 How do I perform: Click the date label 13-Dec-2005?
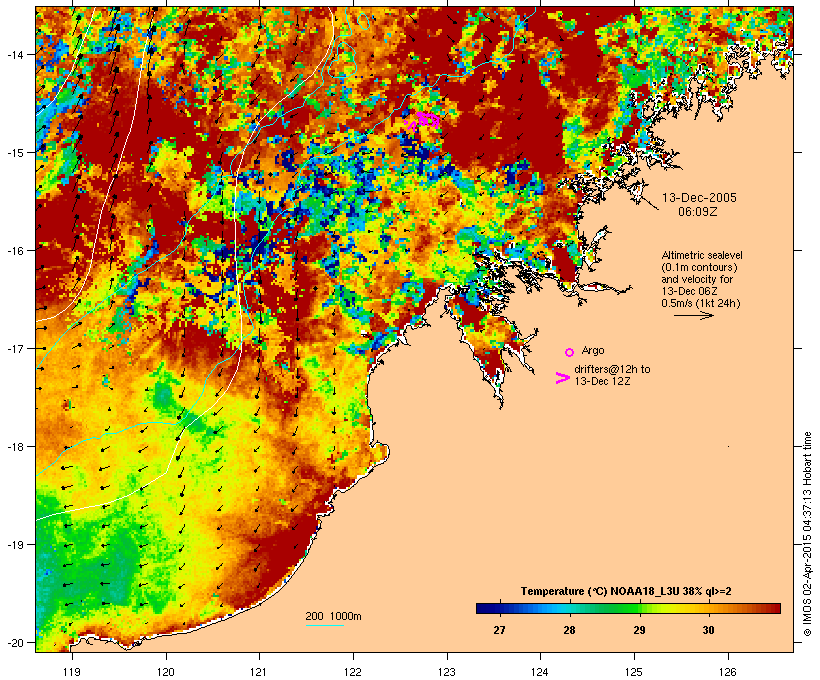[699, 198]
